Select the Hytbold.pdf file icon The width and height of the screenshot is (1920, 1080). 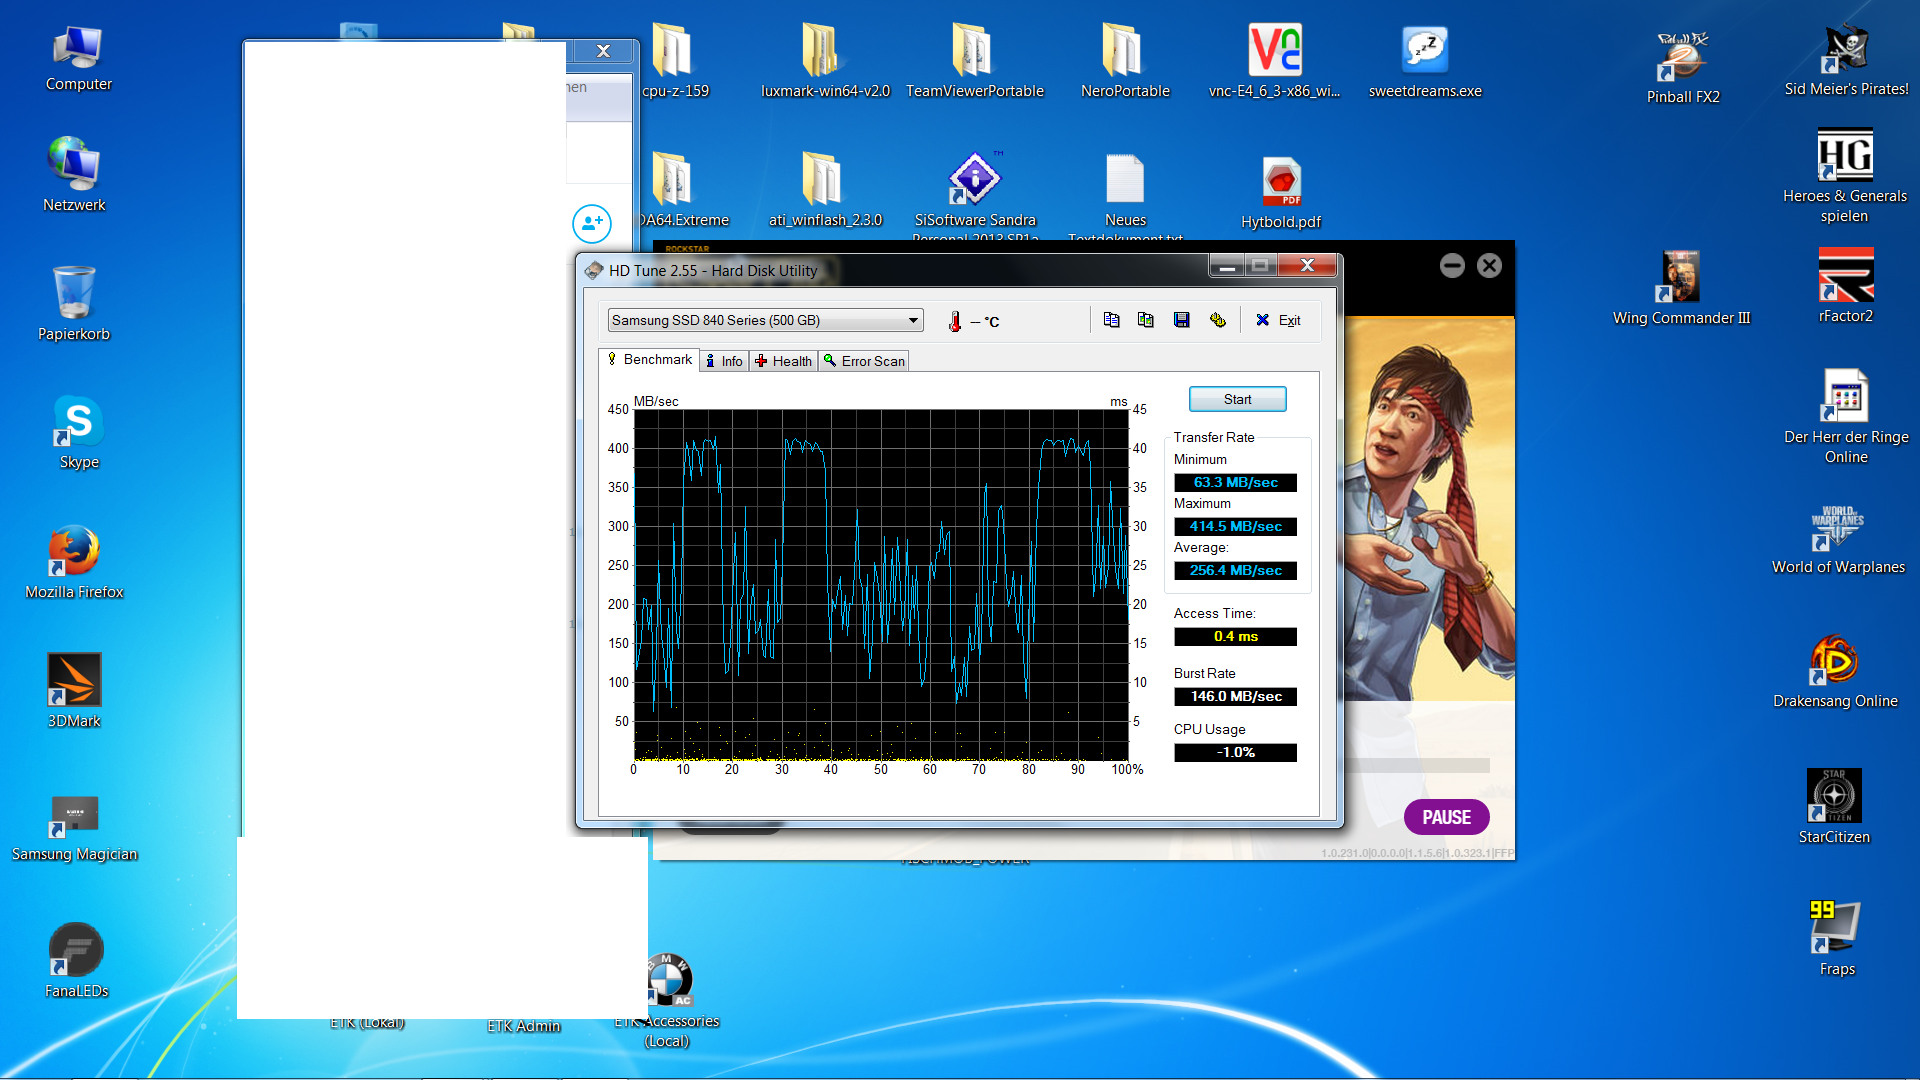(1281, 182)
